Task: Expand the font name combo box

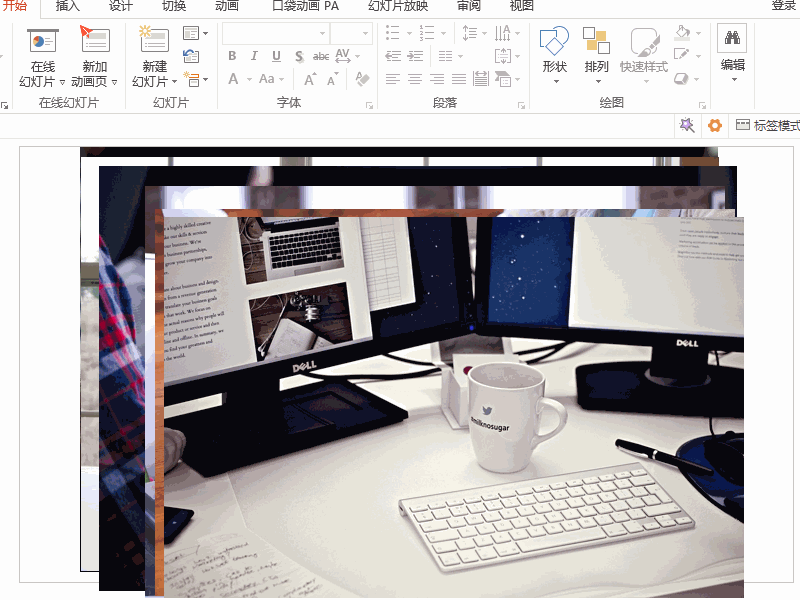Action: click(x=322, y=34)
